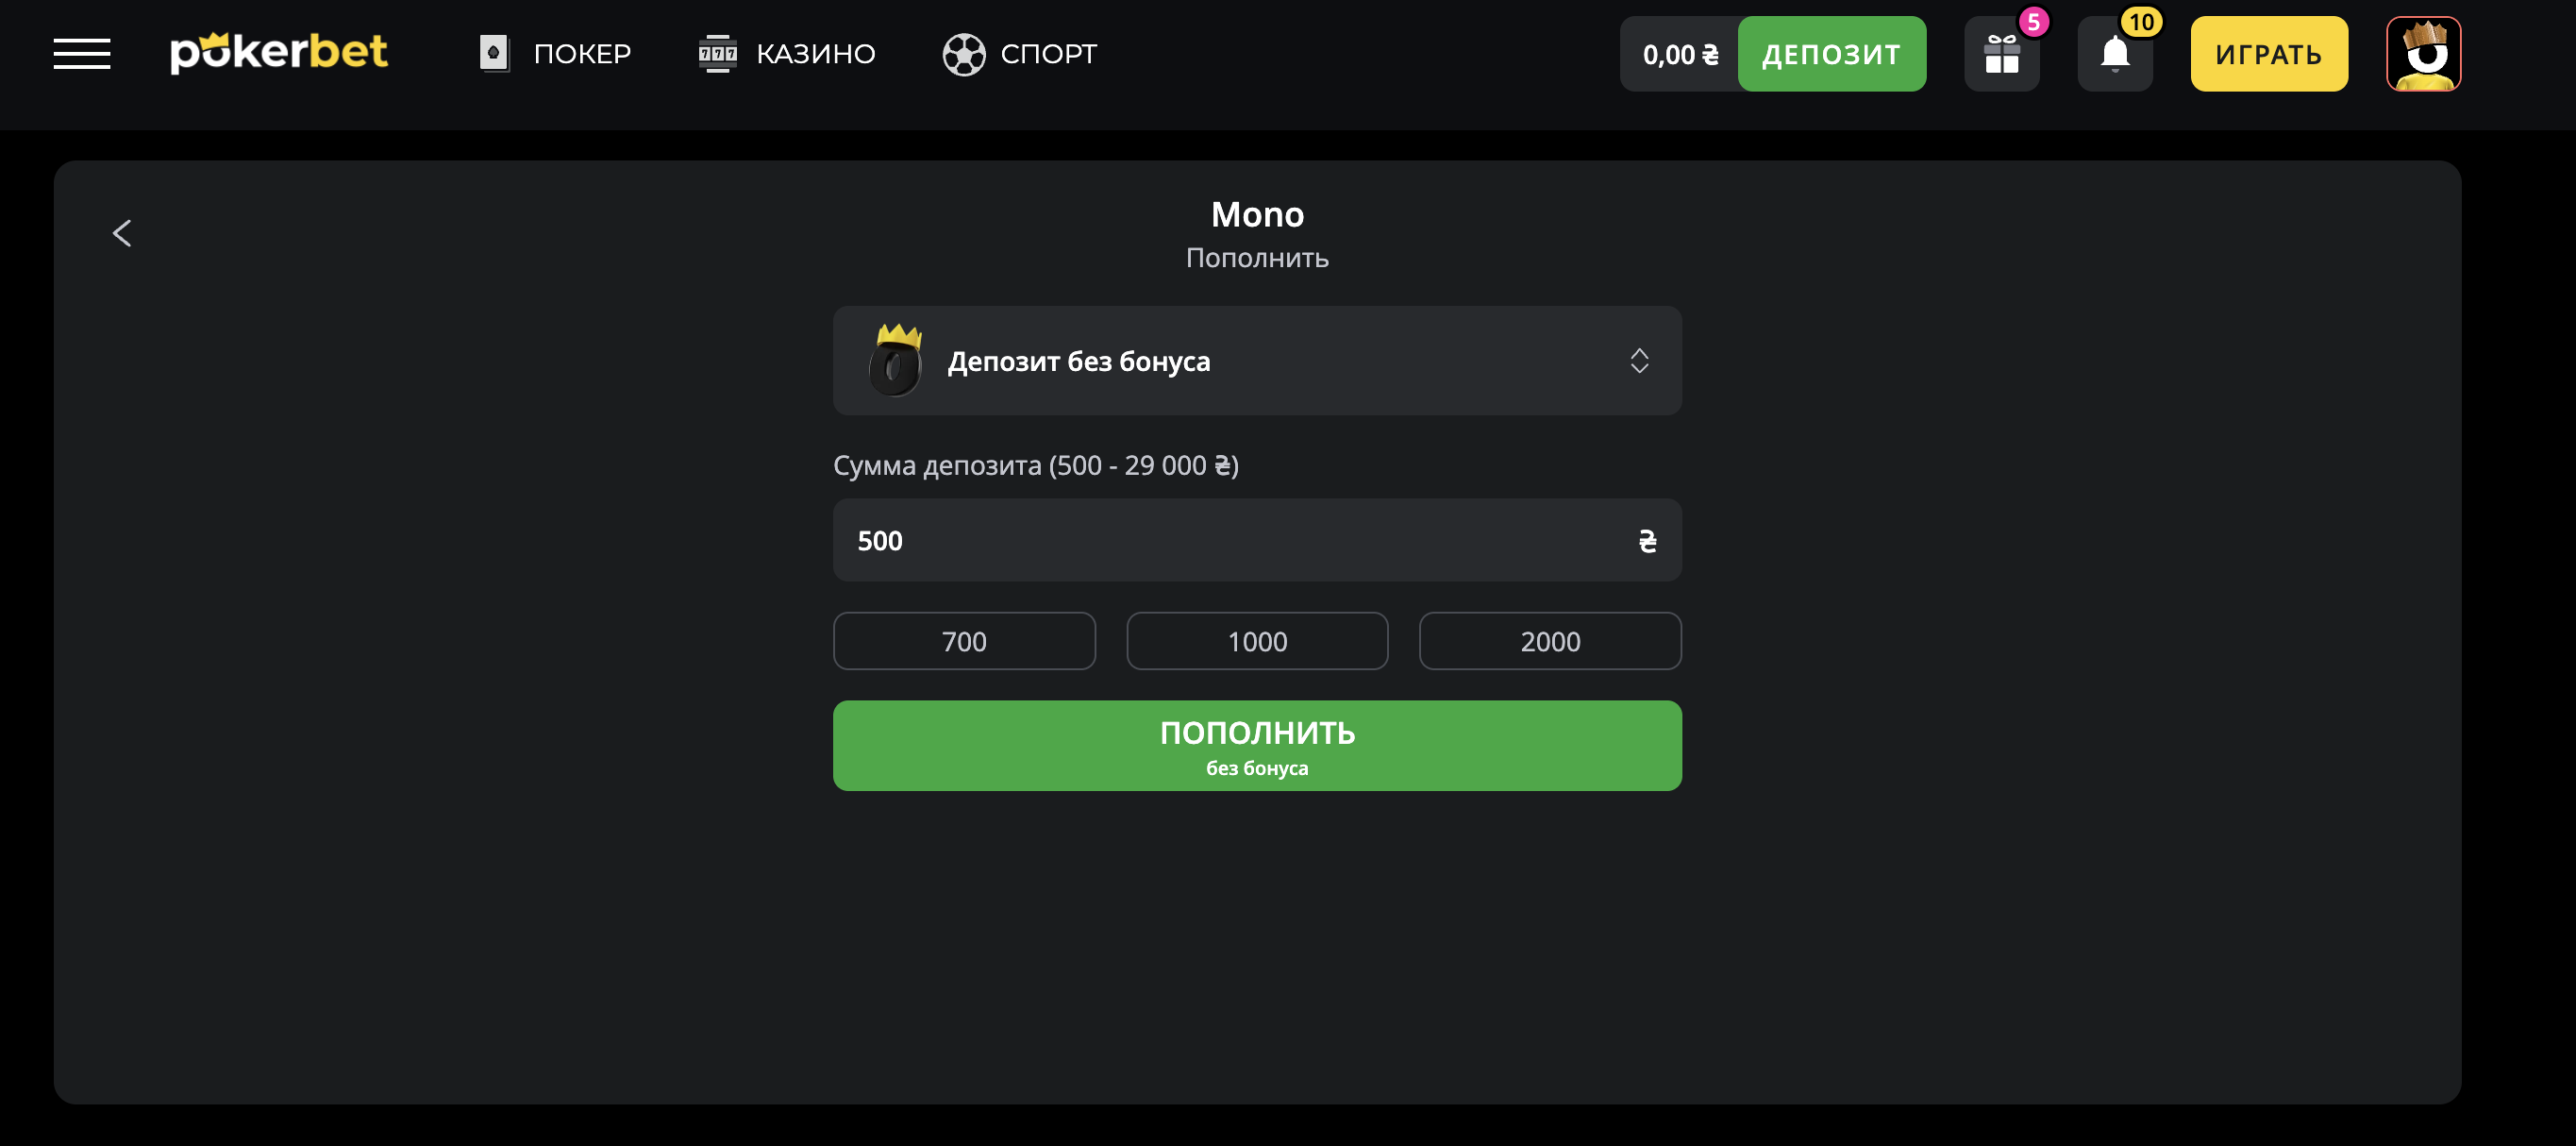2576x1146 pixels.
Task: Click the pokerbet logo
Action: [x=279, y=53]
